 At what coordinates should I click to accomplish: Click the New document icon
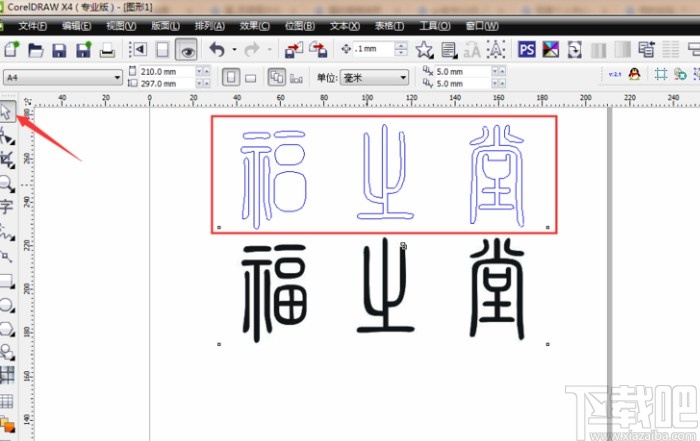pos(12,49)
